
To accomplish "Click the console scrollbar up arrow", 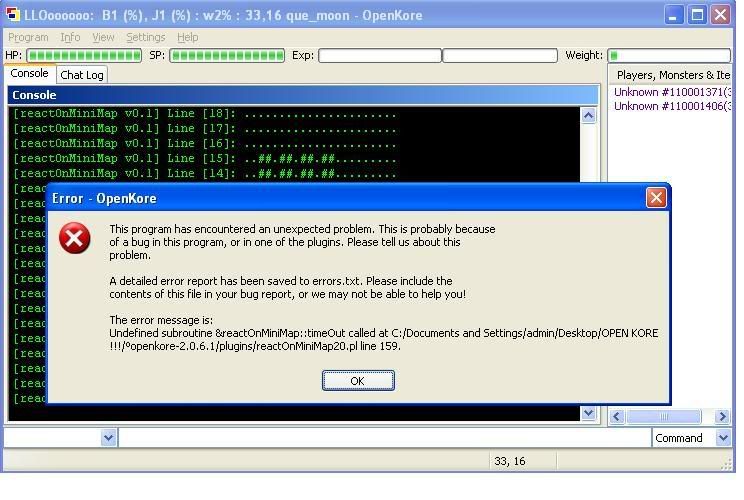I will 588,116.
